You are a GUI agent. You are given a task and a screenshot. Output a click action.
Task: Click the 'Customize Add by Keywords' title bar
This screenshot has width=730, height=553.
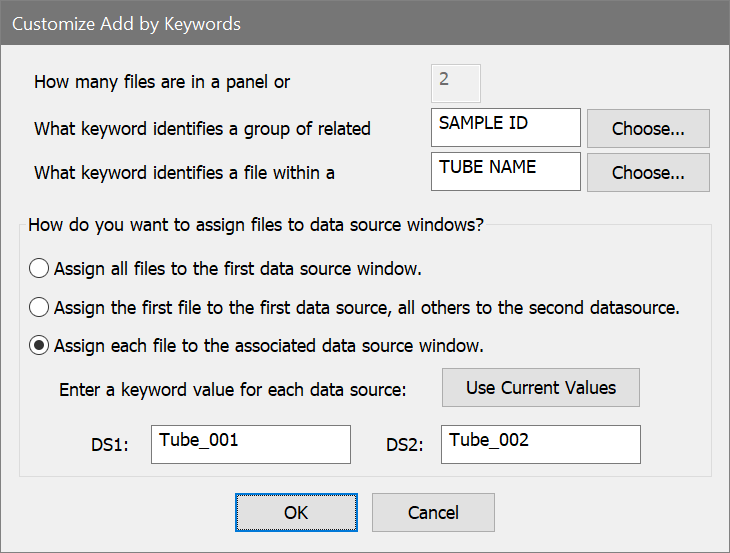[x=365, y=23]
